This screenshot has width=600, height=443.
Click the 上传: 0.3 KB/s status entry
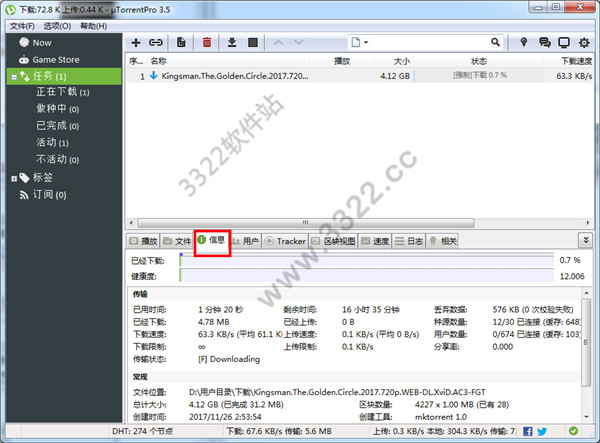pos(444,431)
